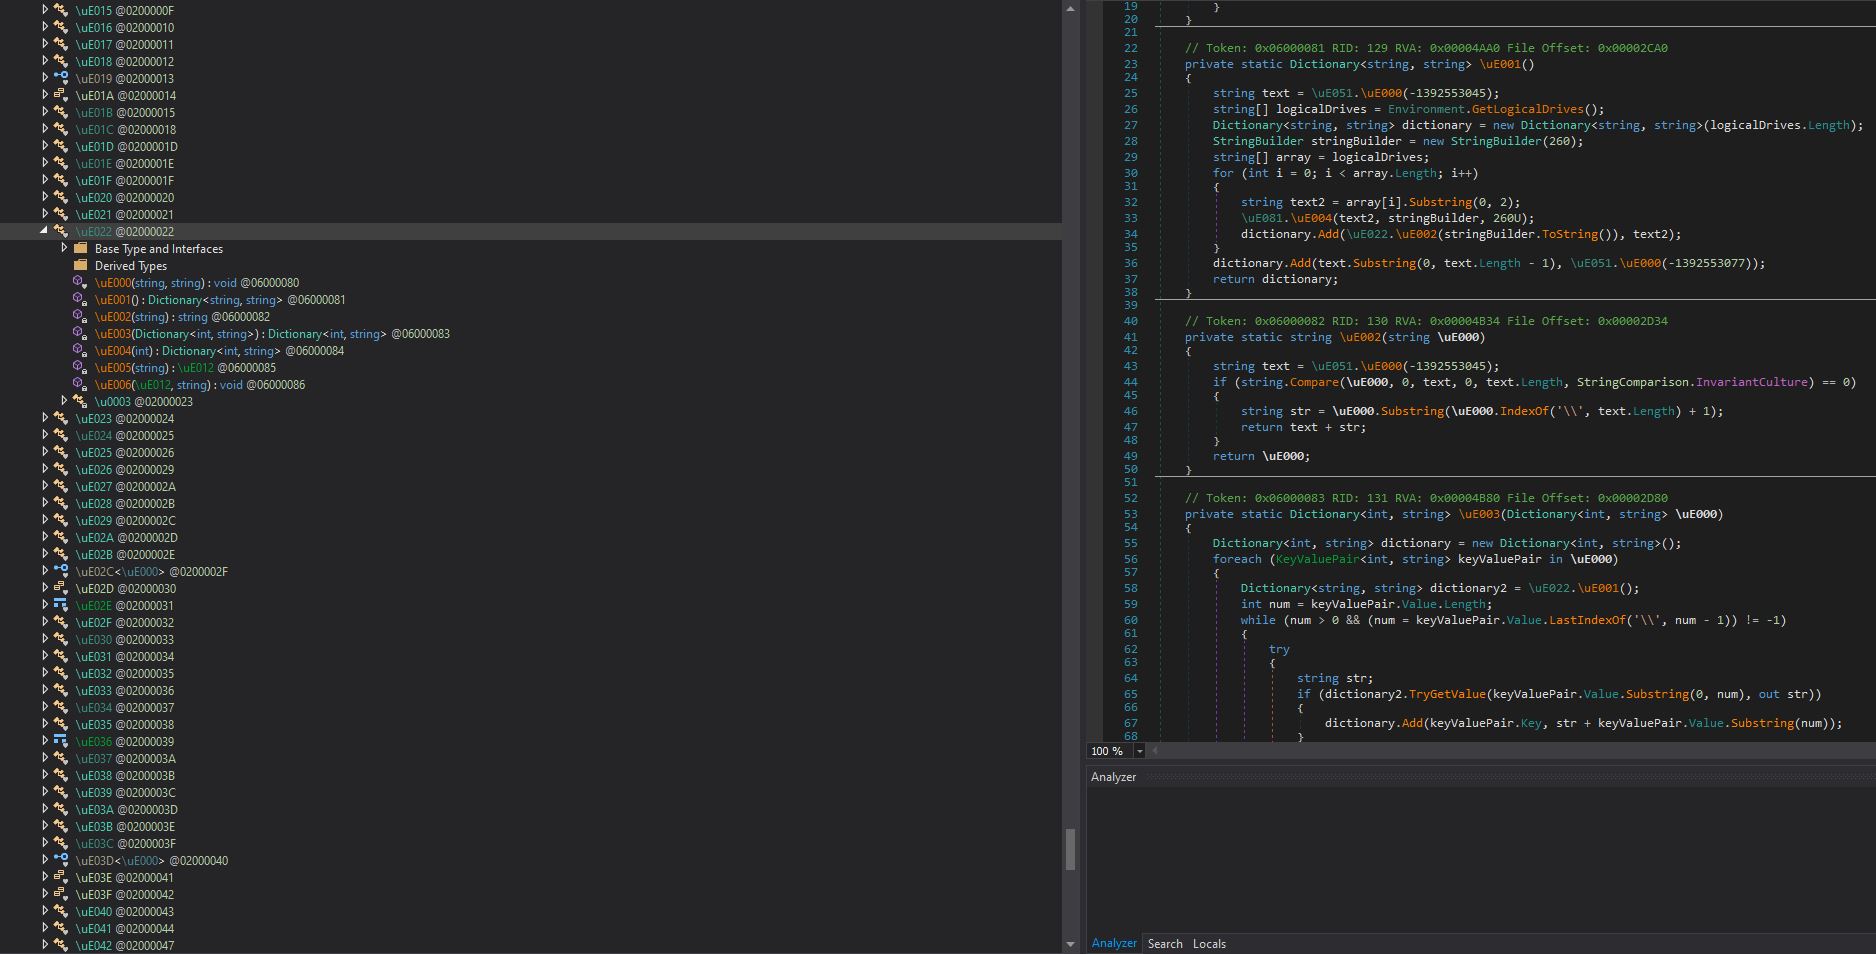Click method icon of \uE002(string) : string
The height and width of the screenshot is (954, 1876).
[x=81, y=317]
